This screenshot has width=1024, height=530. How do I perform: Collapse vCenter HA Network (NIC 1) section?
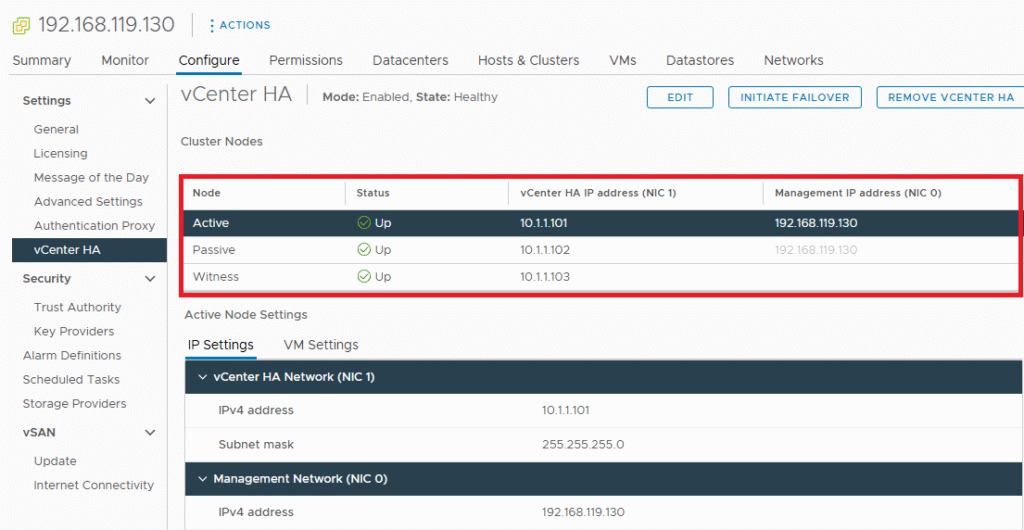pyautogui.click(x=202, y=377)
